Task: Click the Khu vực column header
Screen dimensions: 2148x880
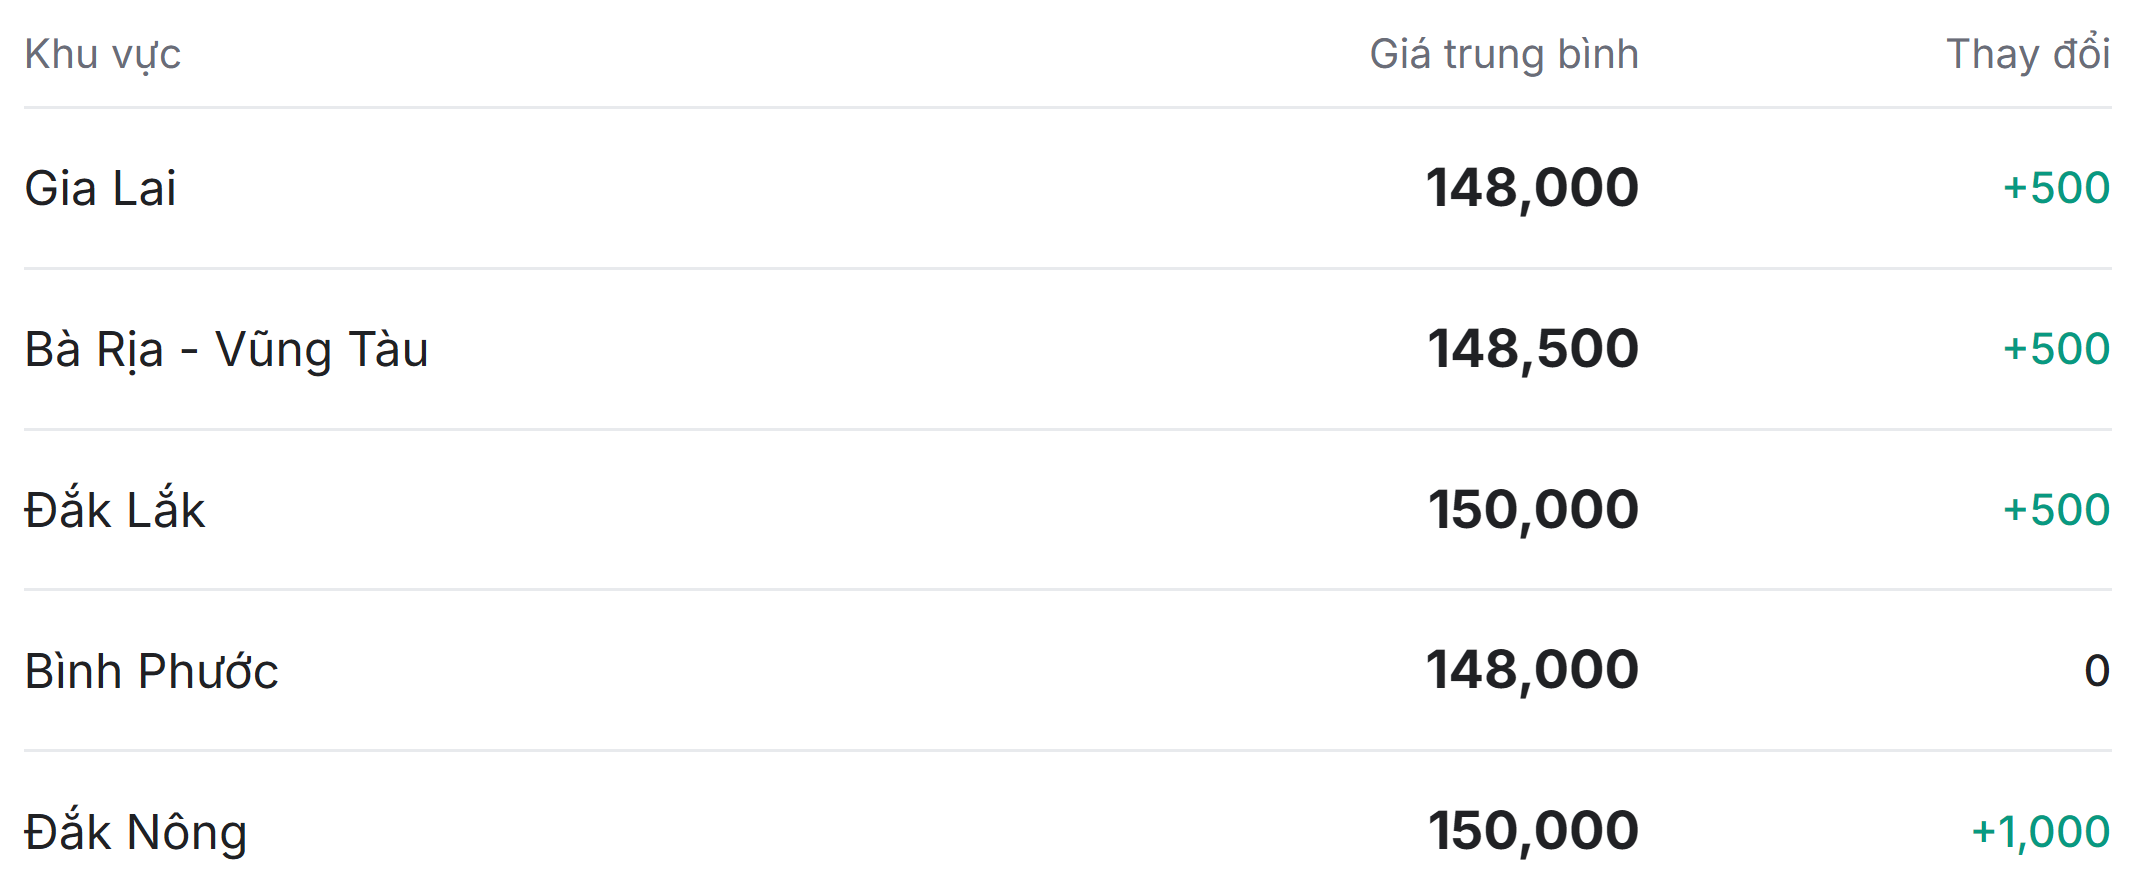Action: (103, 54)
